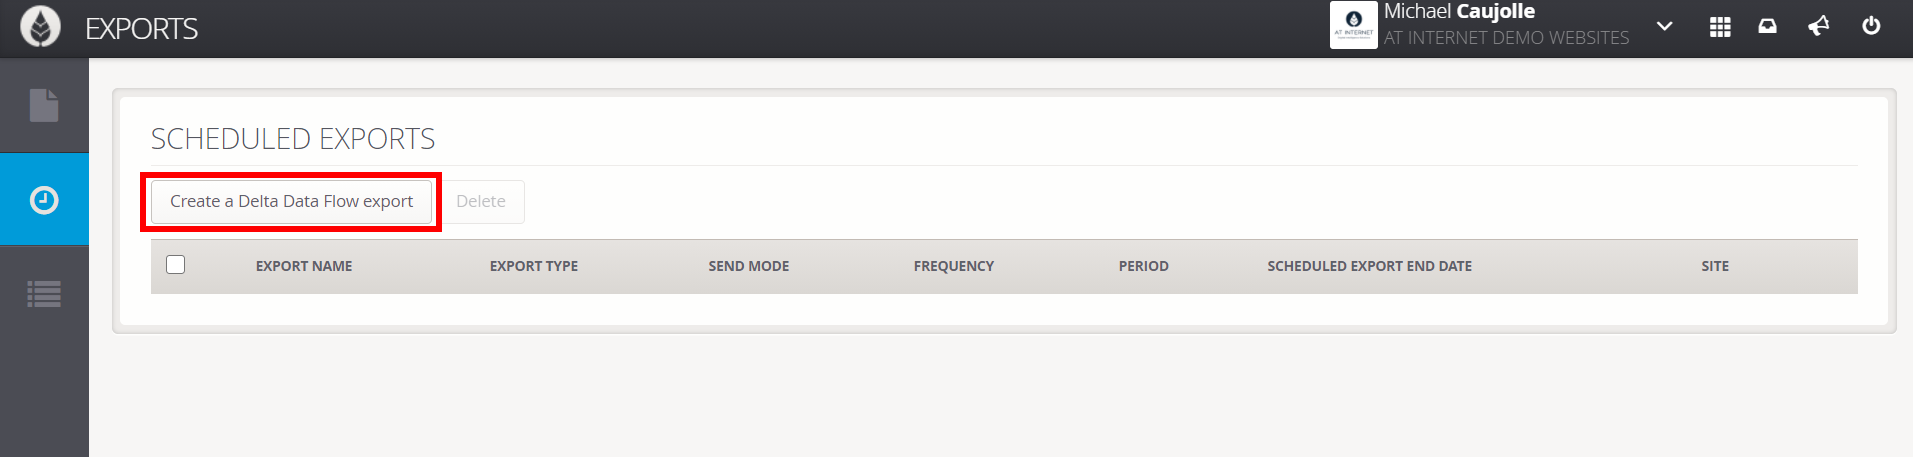Click the Delete button
This screenshot has height=457, width=1913.
(481, 201)
